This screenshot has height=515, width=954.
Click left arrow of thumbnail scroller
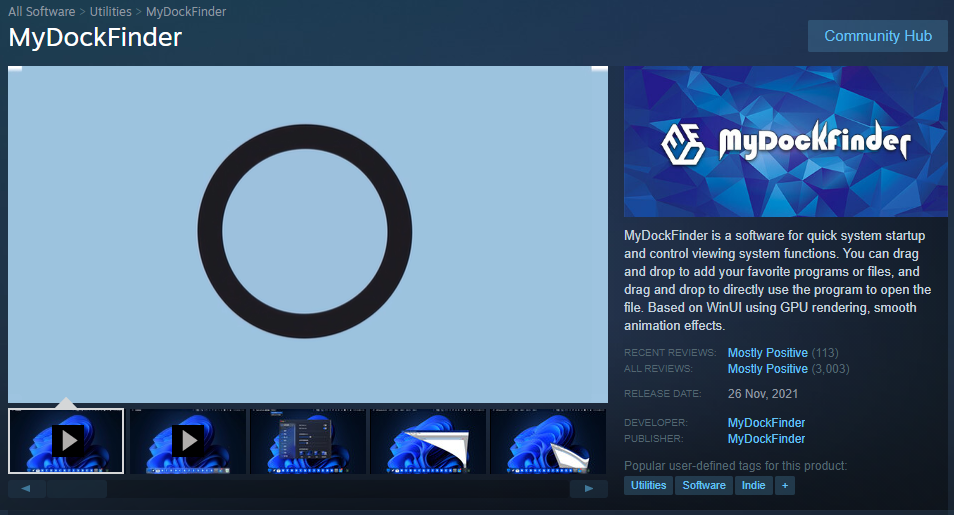26,488
